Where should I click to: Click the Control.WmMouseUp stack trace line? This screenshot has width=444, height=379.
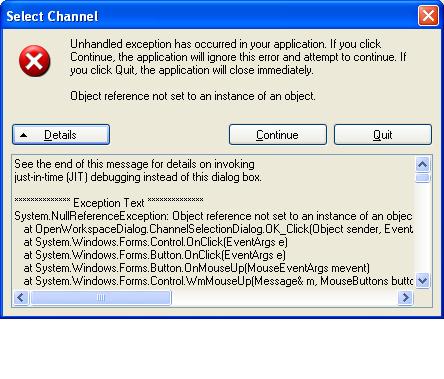pyautogui.click(x=218, y=281)
